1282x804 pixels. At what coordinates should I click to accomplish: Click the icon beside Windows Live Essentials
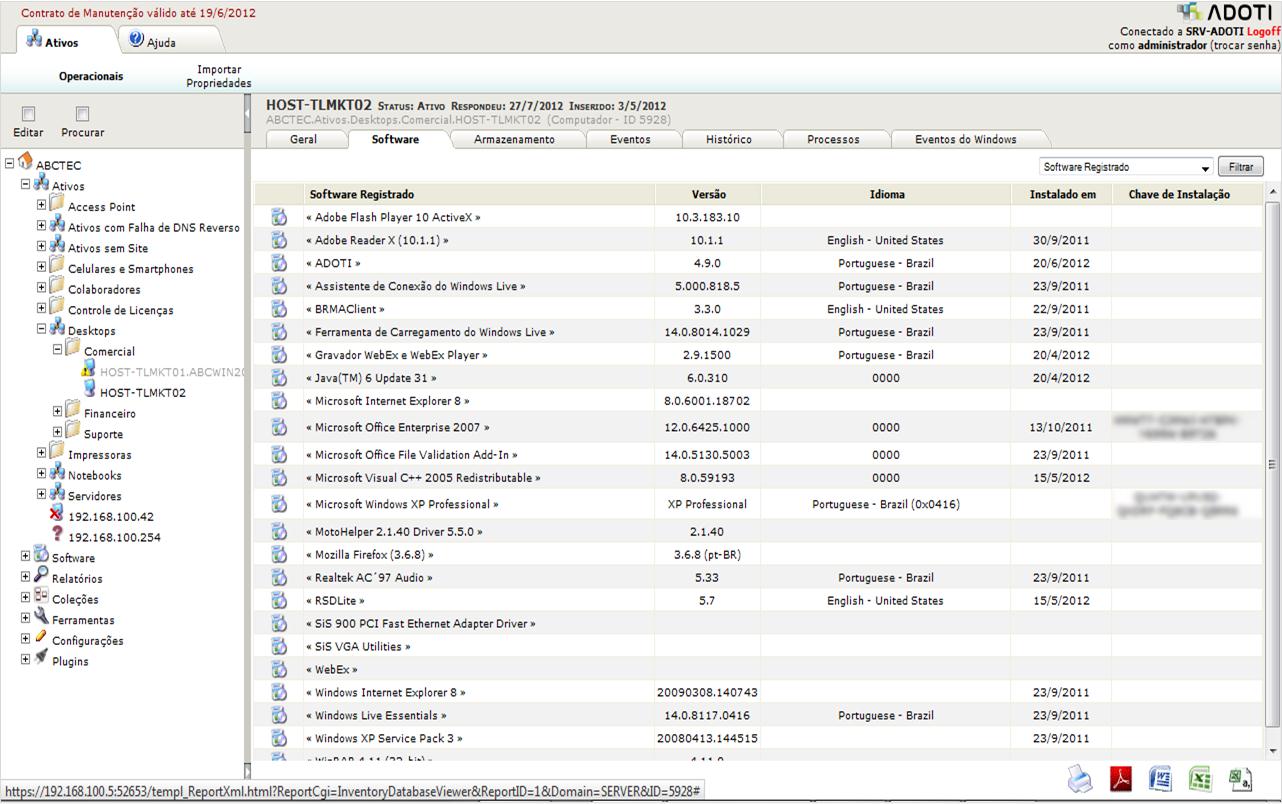(x=279, y=715)
